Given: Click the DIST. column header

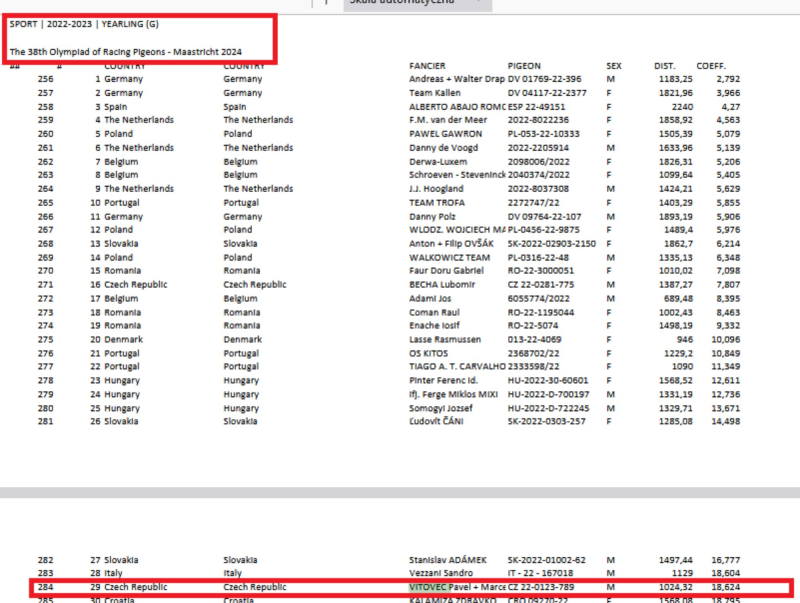Looking at the screenshot, I should click(x=665, y=66).
